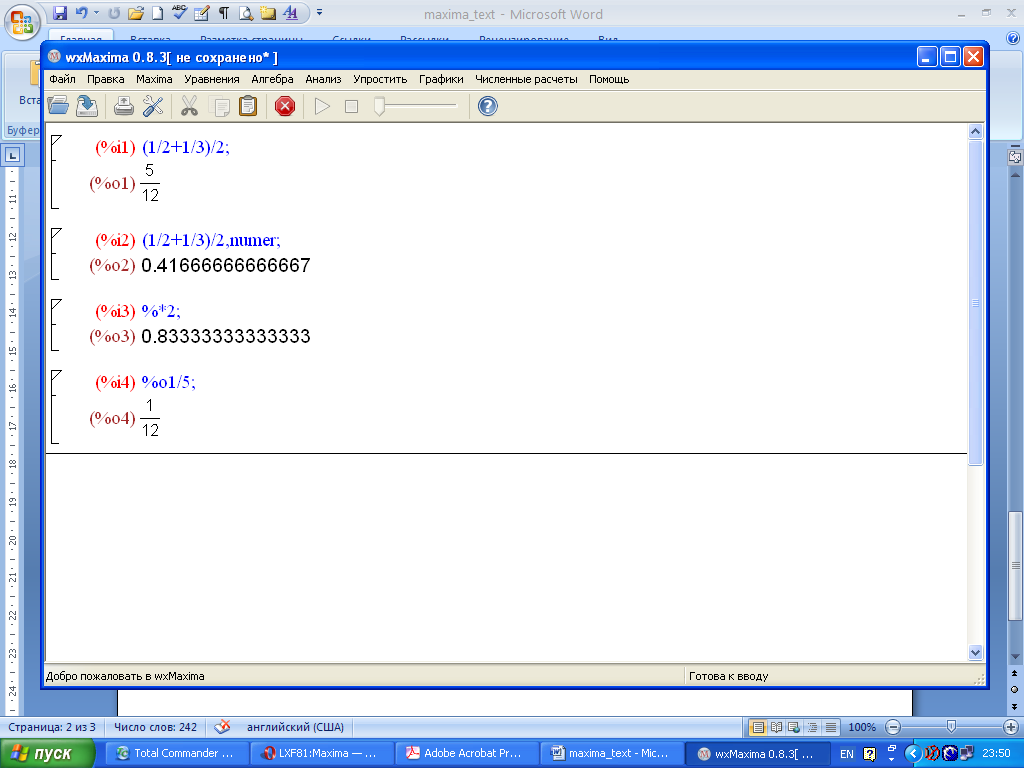Image resolution: width=1024 pixels, height=768 pixels.
Task: Switch to Total Commander taskbar button
Action: [x=177, y=754]
